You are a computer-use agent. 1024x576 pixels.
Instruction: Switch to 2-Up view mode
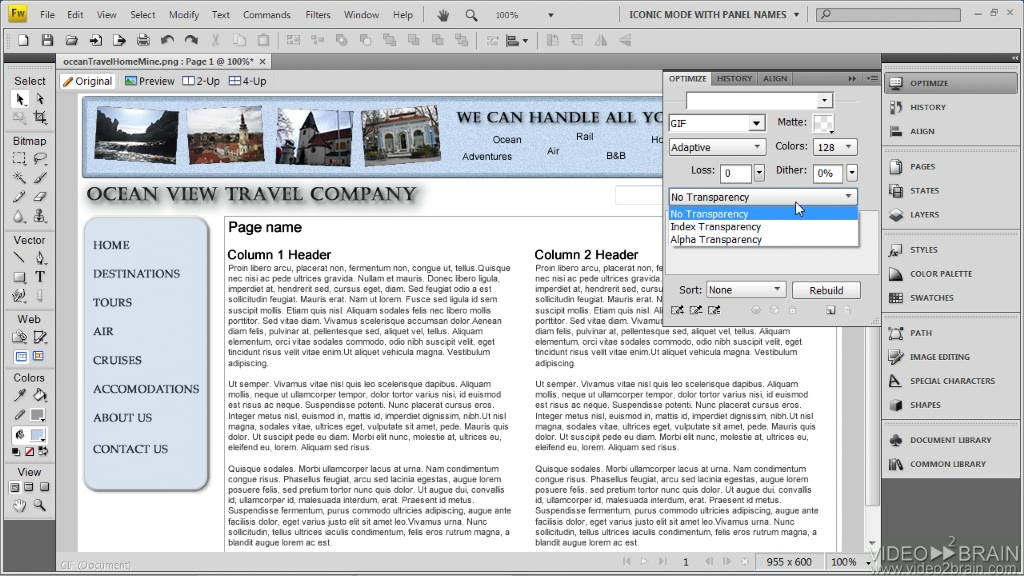pos(201,81)
